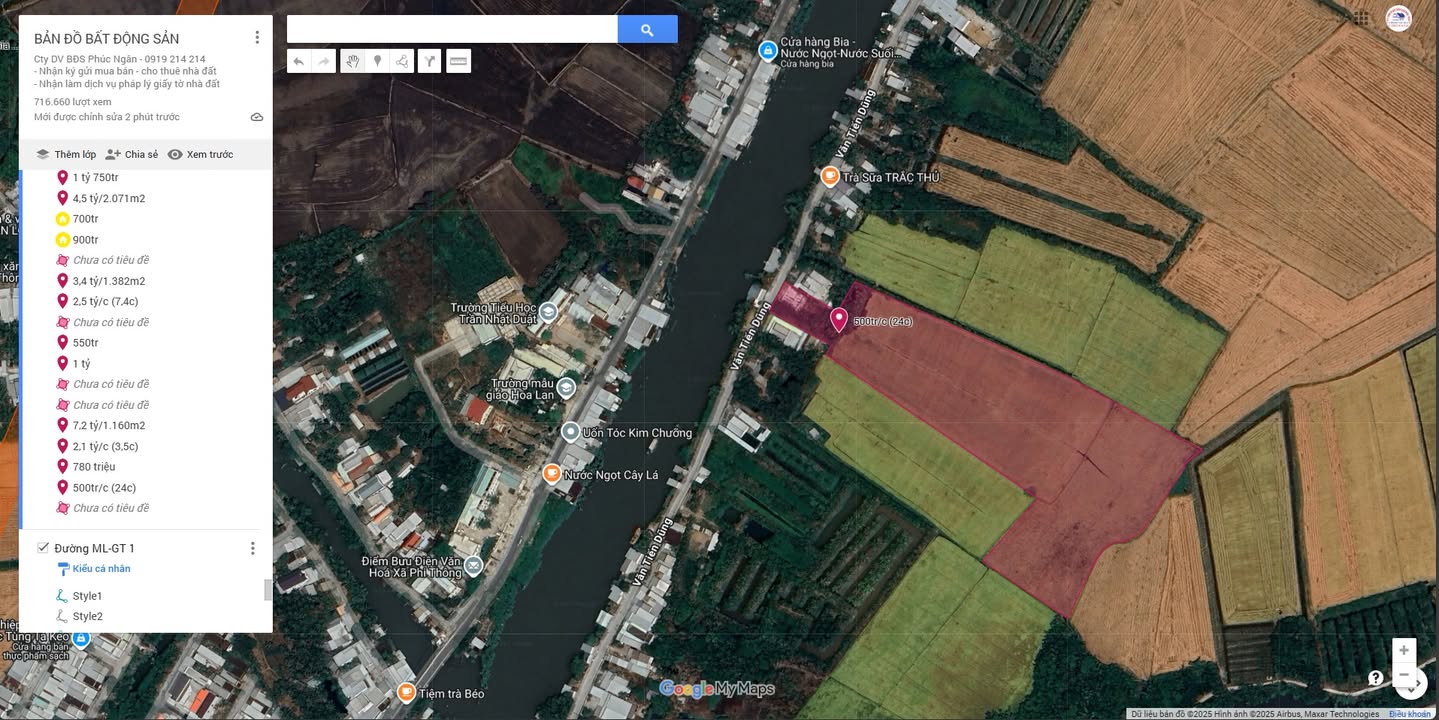Click the zoom in plus button
The image size is (1439, 720).
1403,650
